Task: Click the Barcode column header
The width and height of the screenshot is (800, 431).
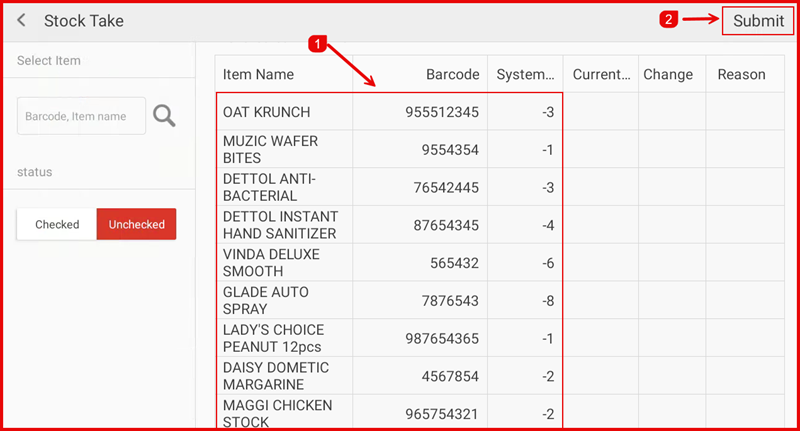Action: point(452,74)
